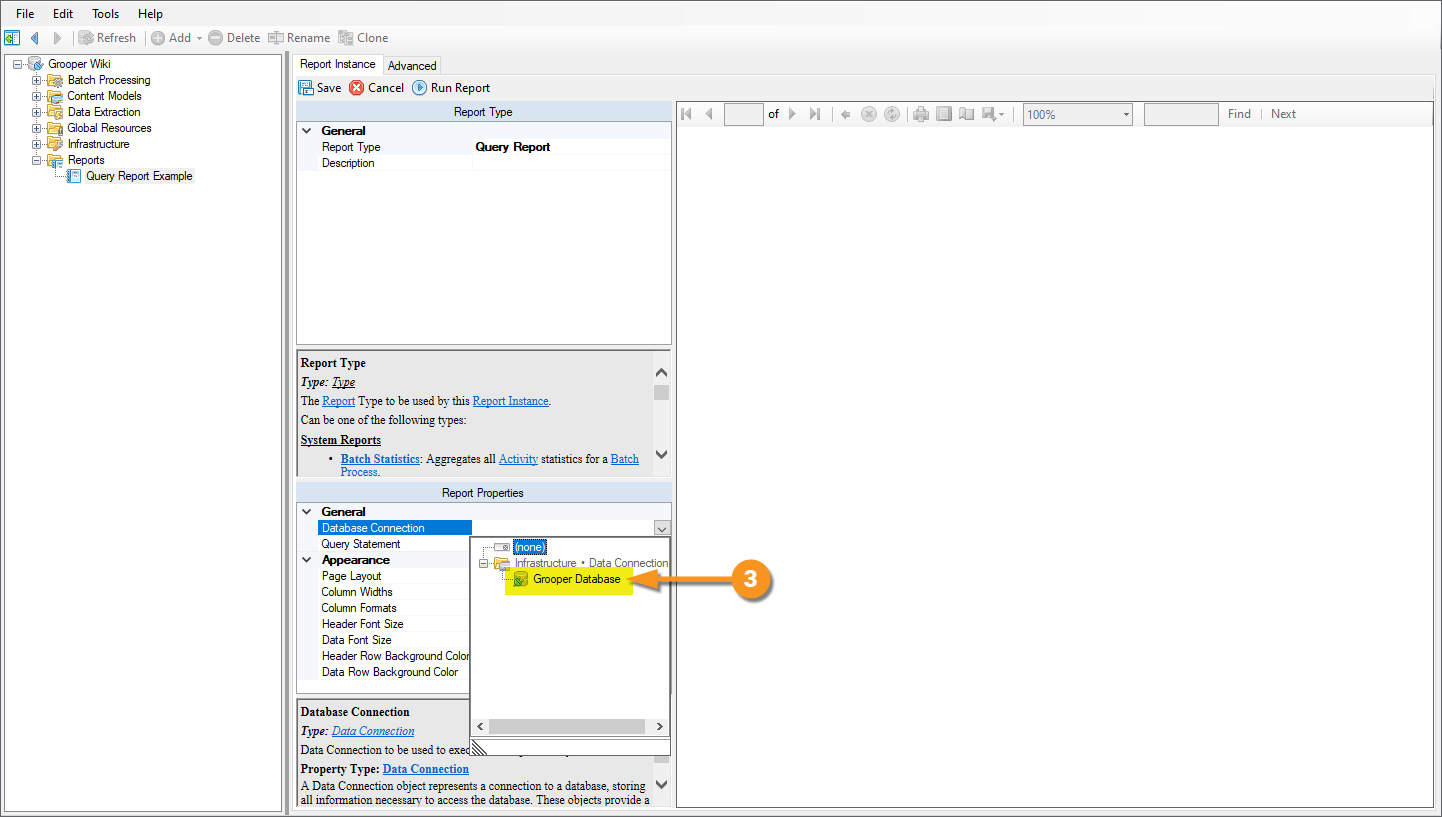Image resolution: width=1442 pixels, height=817 pixels.
Task: Collapse the General section under Report Type
Action: [307, 131]
